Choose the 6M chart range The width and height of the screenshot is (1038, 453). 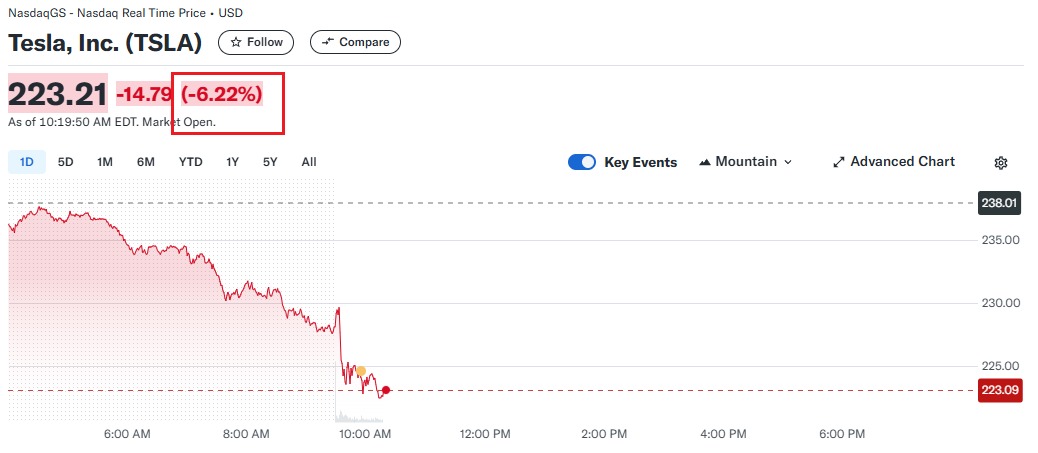point(146,162)
